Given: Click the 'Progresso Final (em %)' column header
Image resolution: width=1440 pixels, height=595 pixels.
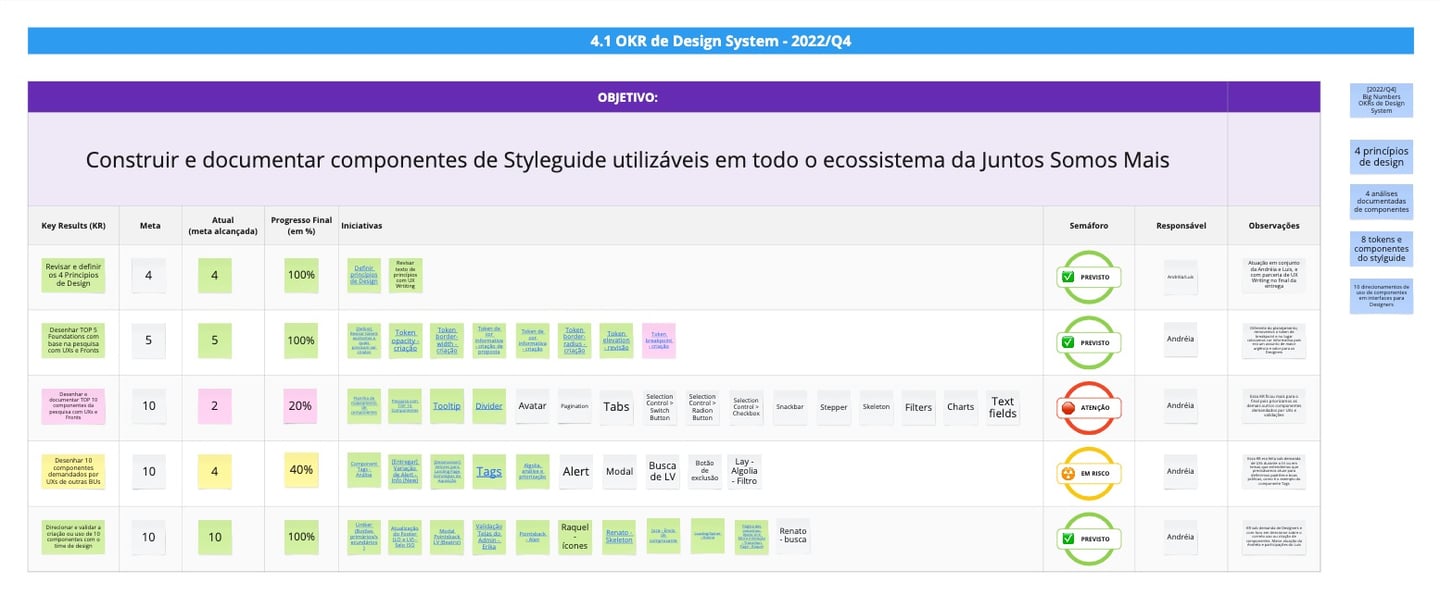Looking at the screenshot, I should pyautogui.click(x=301, y=226).
